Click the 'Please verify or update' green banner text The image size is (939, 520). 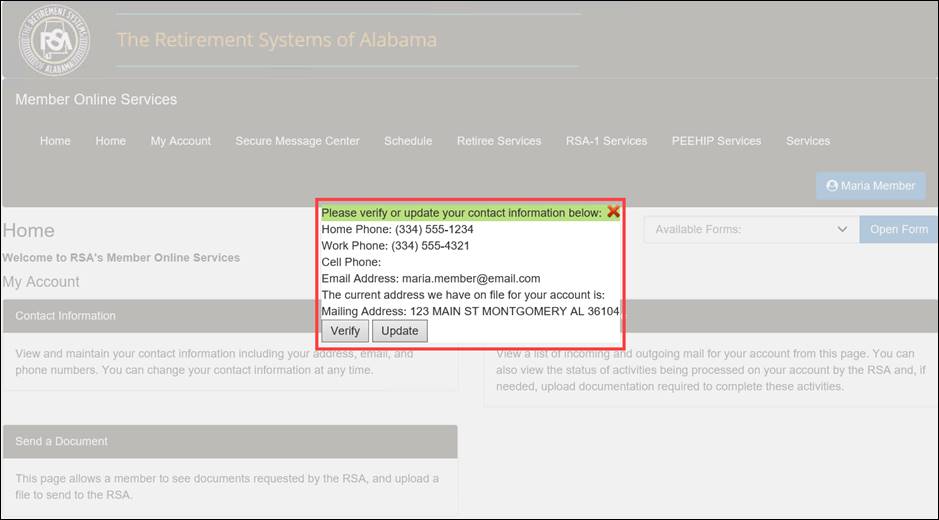(461, 213)
